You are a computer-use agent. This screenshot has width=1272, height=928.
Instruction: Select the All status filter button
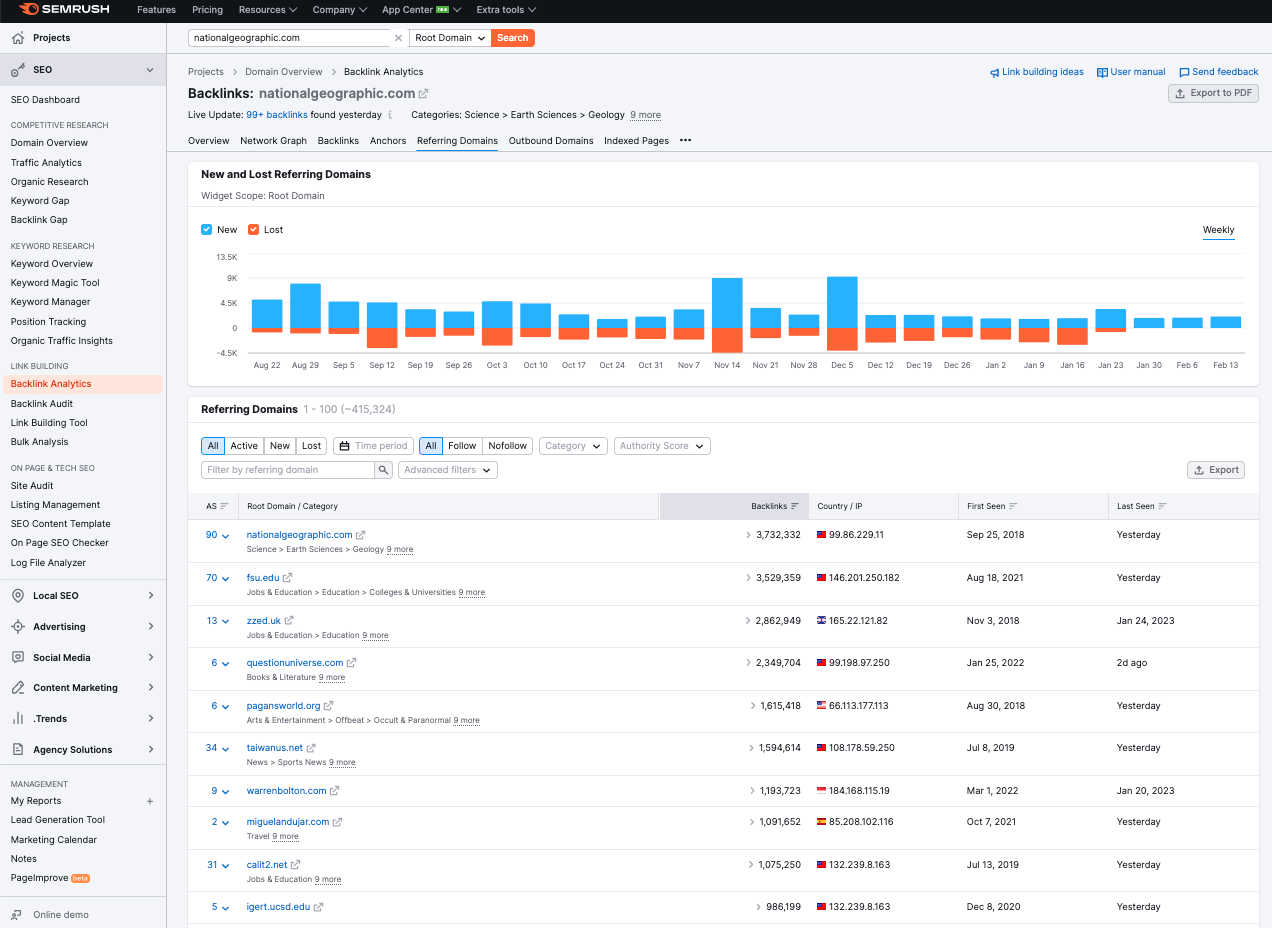click(x=213, y=446)
